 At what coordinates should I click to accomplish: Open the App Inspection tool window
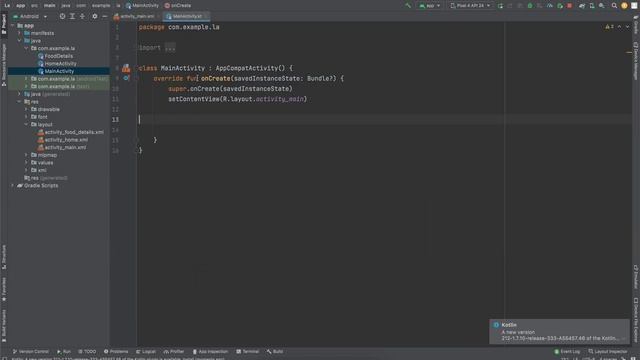coord(210,351)
